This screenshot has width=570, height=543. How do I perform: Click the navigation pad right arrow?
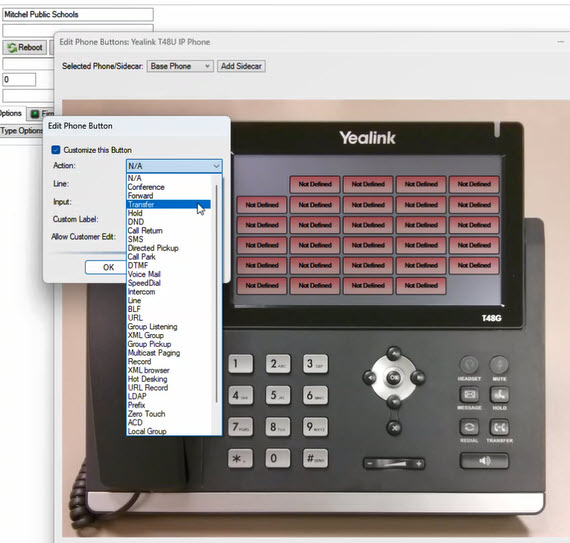[x=418, y=378]
